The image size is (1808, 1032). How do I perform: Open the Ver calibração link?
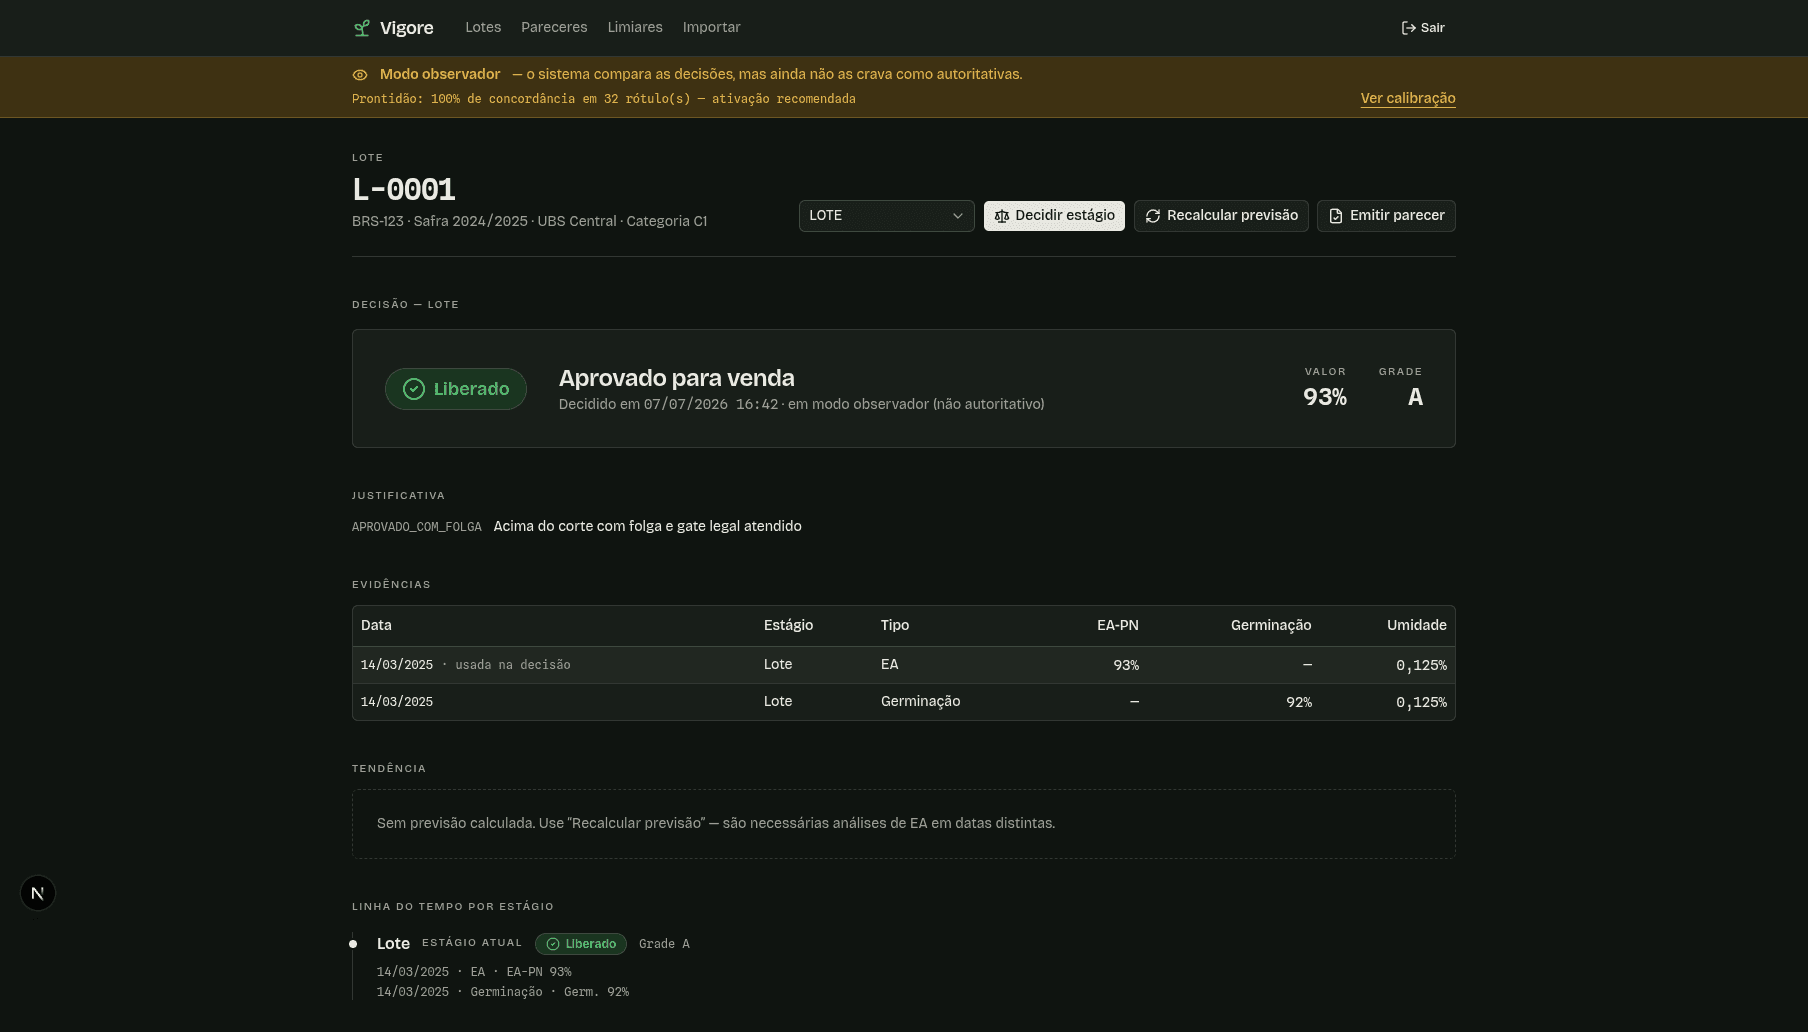click(x=1408, y=98)
